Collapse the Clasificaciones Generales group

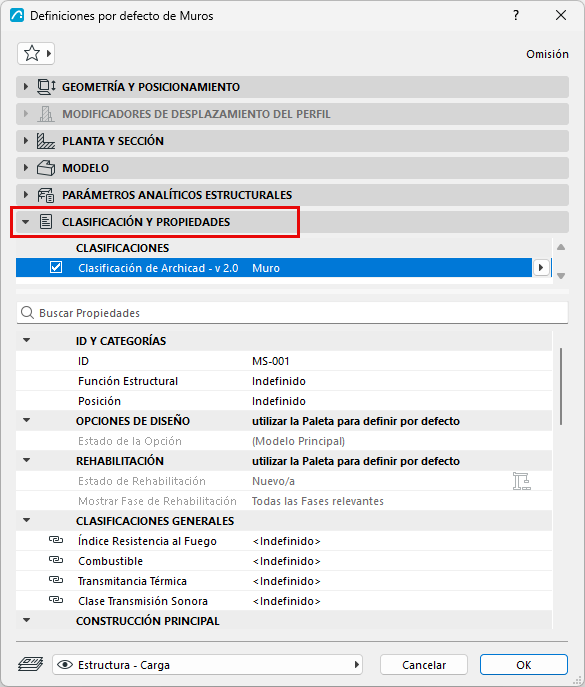click(27, 521)
